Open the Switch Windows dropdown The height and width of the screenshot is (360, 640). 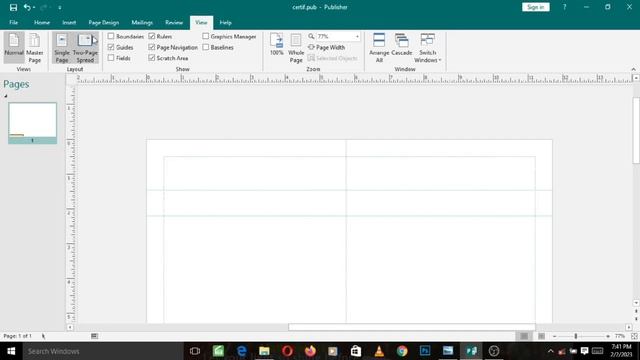(427, 47)
